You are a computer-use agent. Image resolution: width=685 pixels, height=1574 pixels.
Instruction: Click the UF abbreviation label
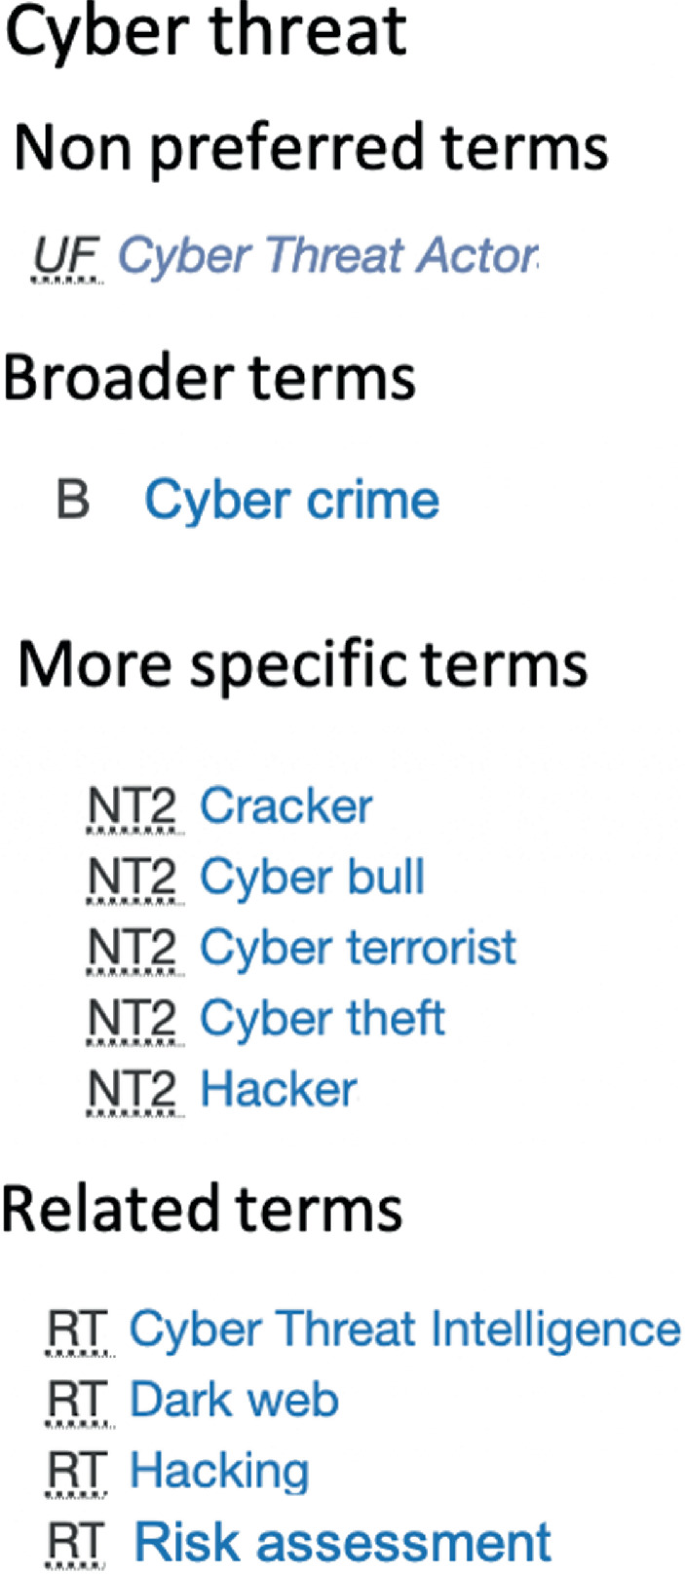pos(67,258)
